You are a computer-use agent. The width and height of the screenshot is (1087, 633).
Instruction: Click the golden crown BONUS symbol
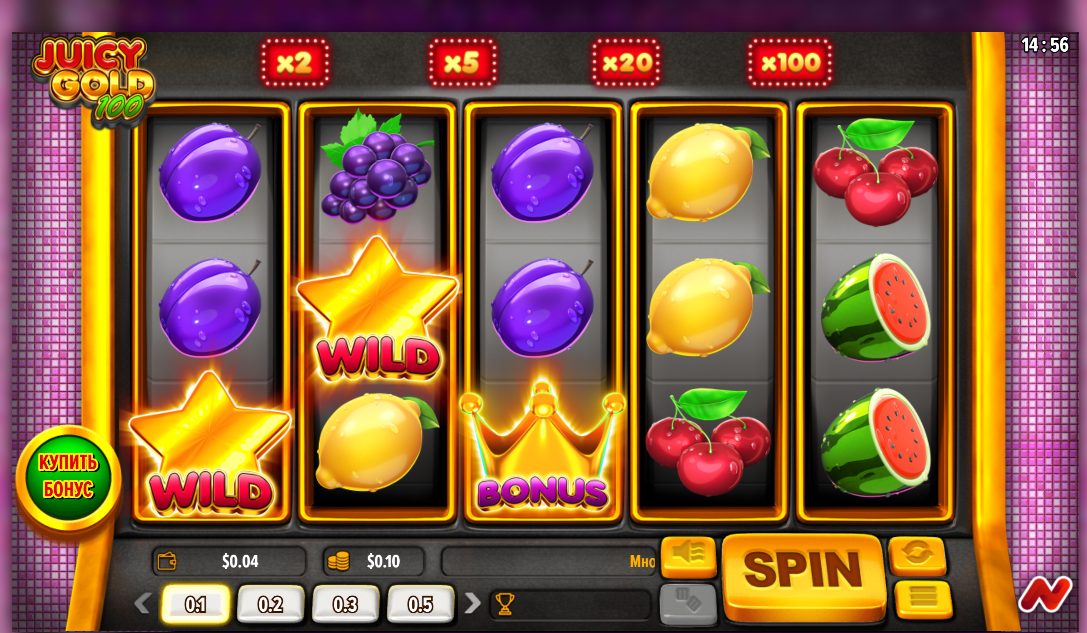click(x=542, y=449)
